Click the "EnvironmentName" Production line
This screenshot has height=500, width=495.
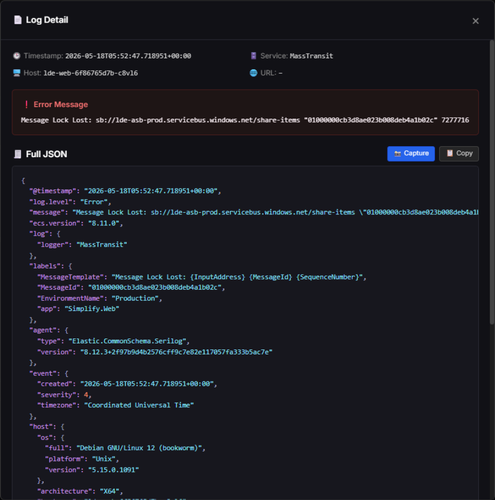100,298
